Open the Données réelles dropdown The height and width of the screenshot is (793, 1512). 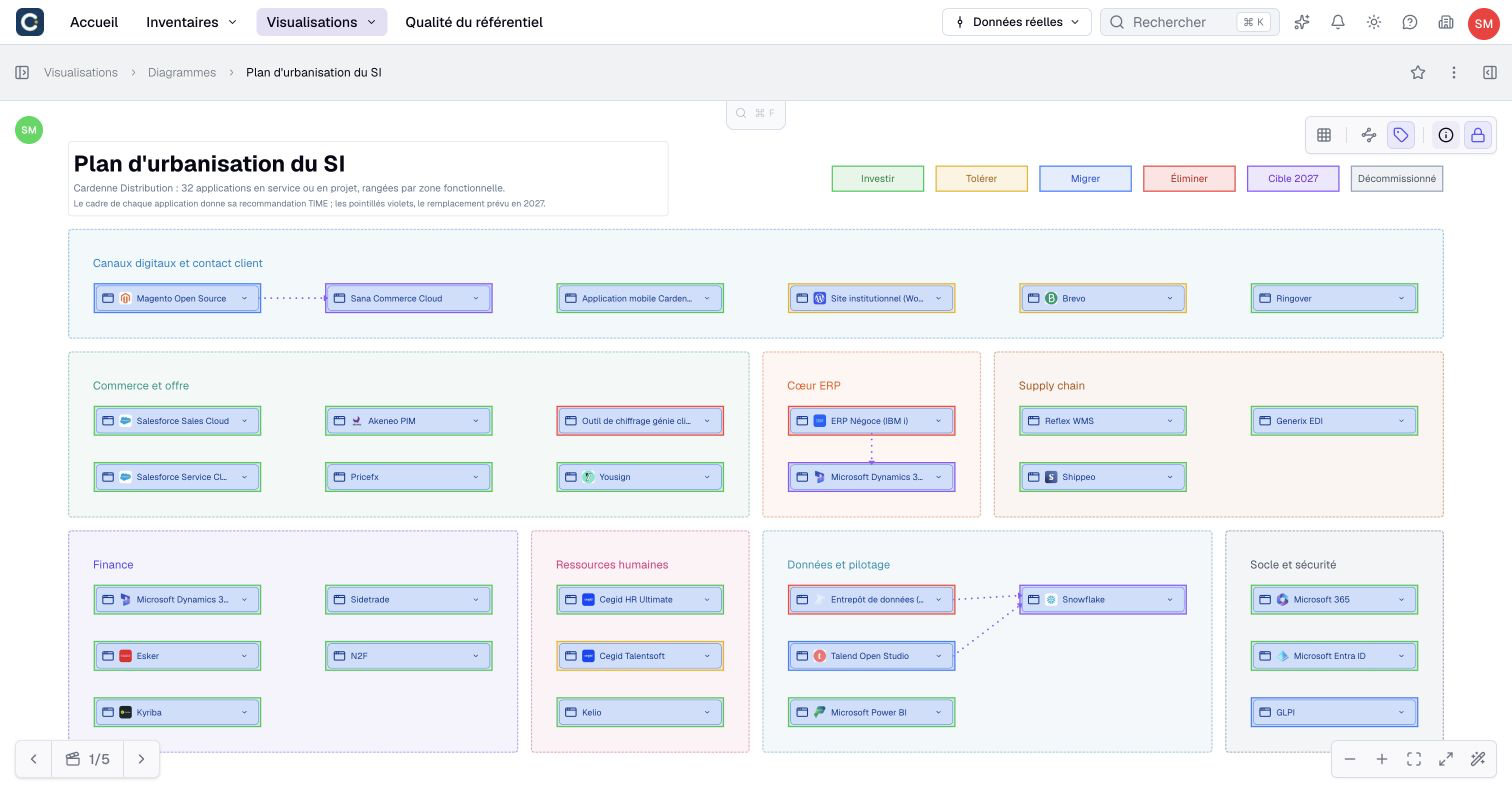click(1016, 22)
